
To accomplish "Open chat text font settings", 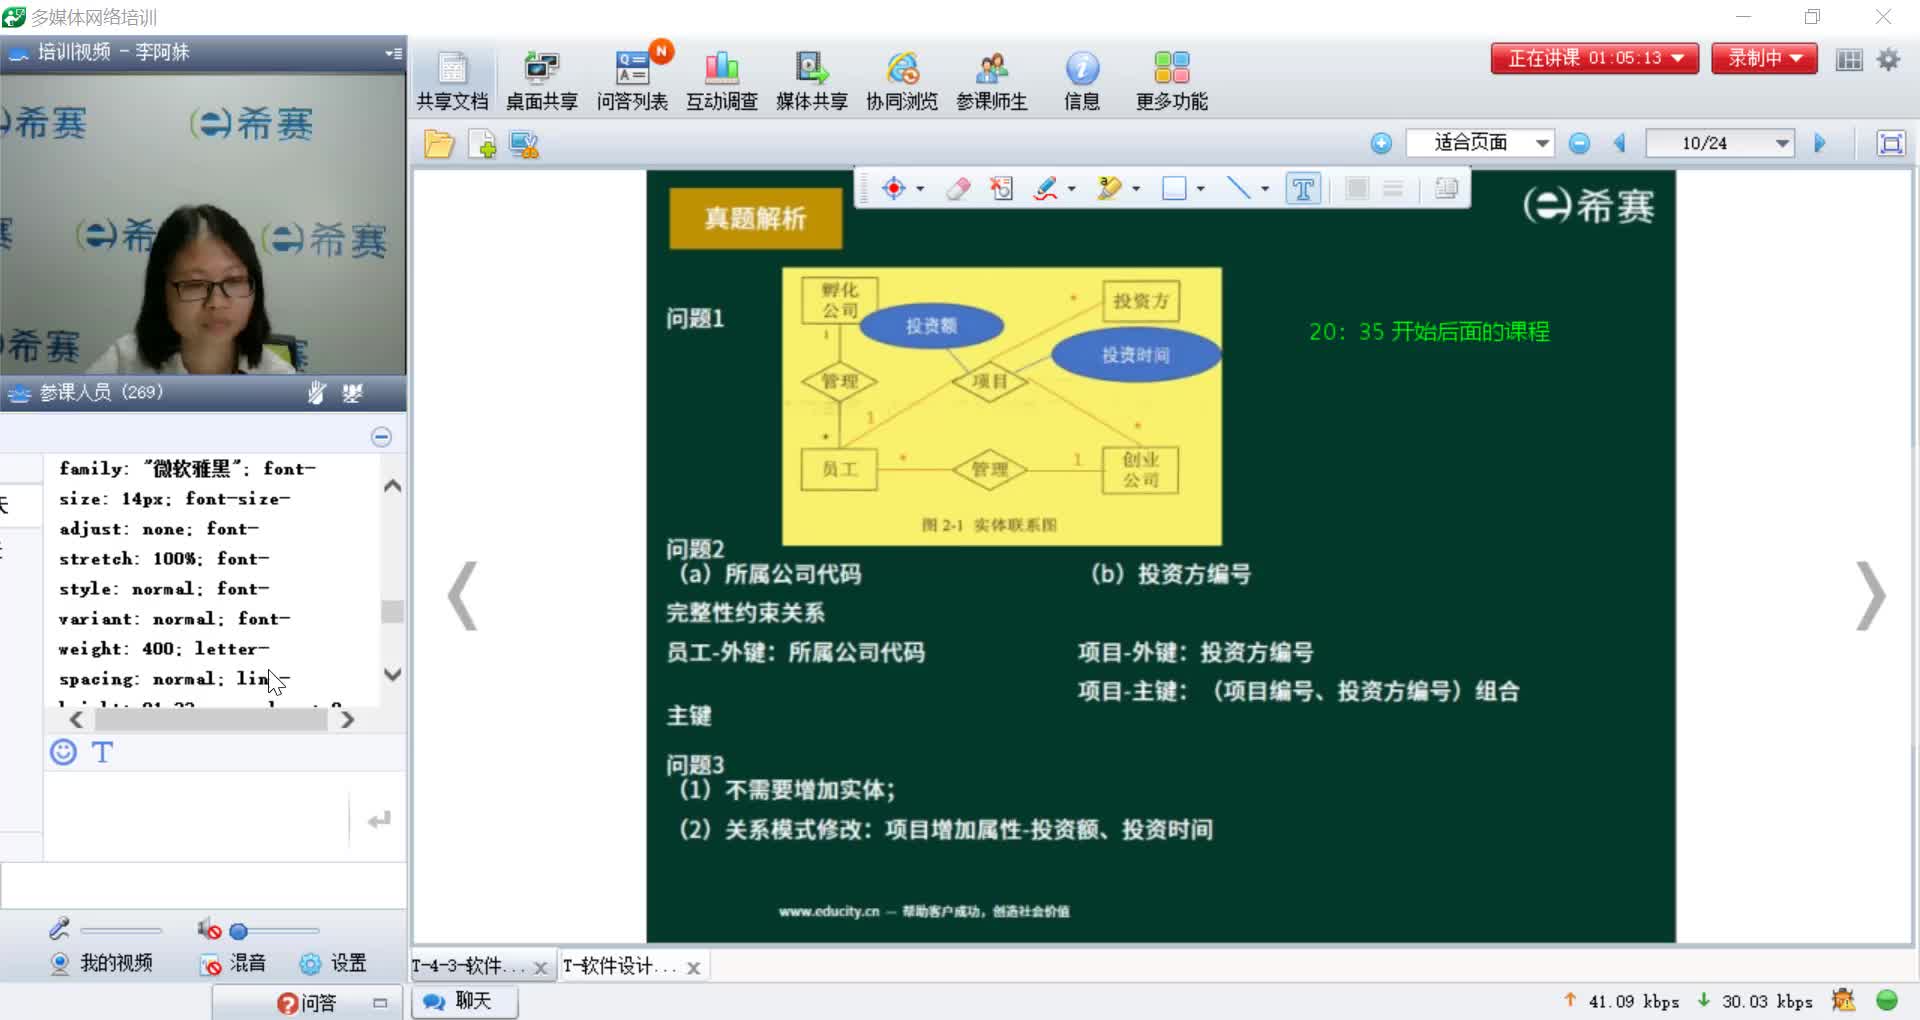I will (102, 752).
